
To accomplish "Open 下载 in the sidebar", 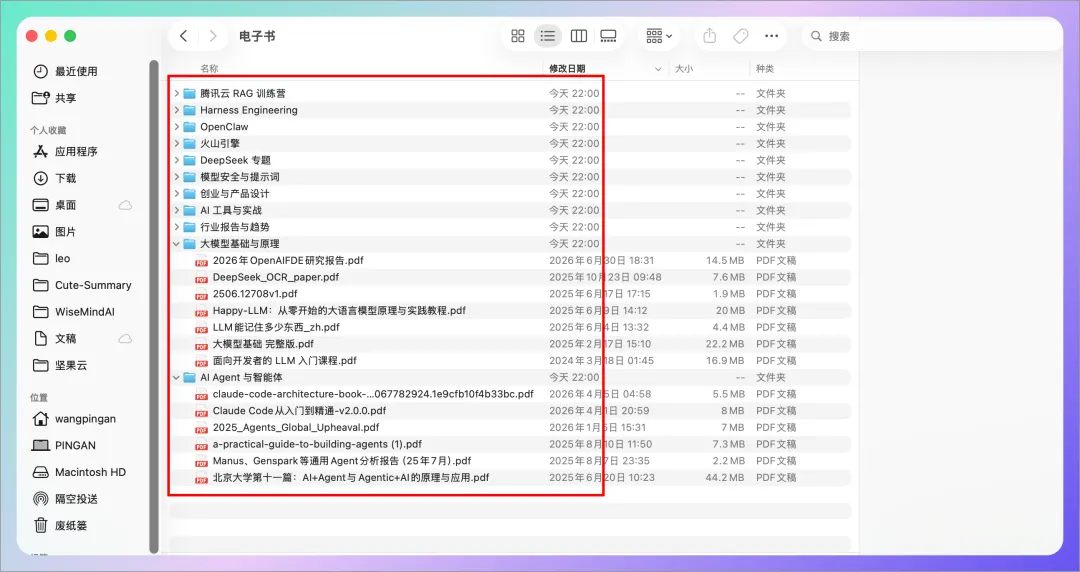I will click(x=65, y=178).
